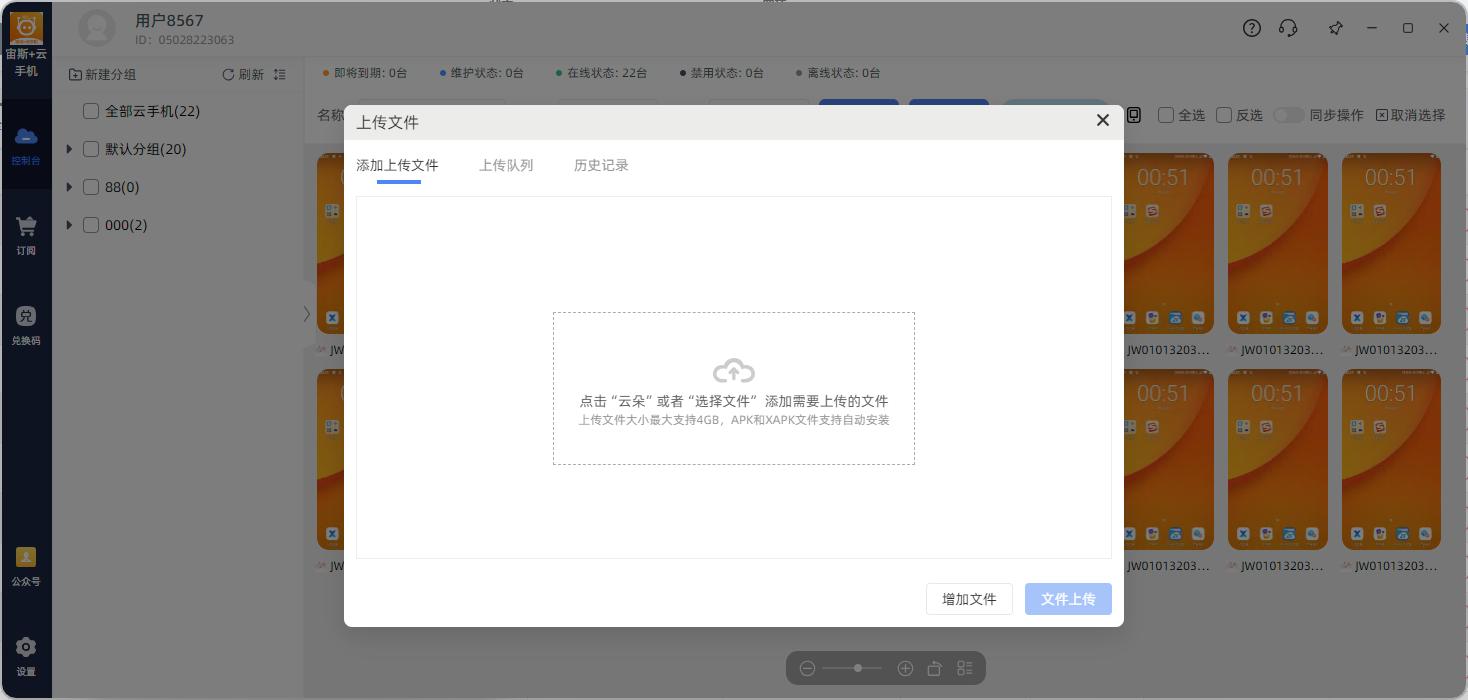Viewport: 1468px width, 700px height.
Task: Click the thumbnail size slider handle
Action: pos(857,668)
